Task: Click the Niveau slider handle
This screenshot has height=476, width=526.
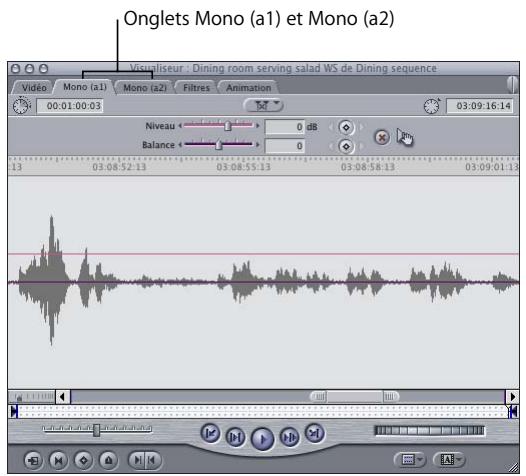Action: click(228, 126)
